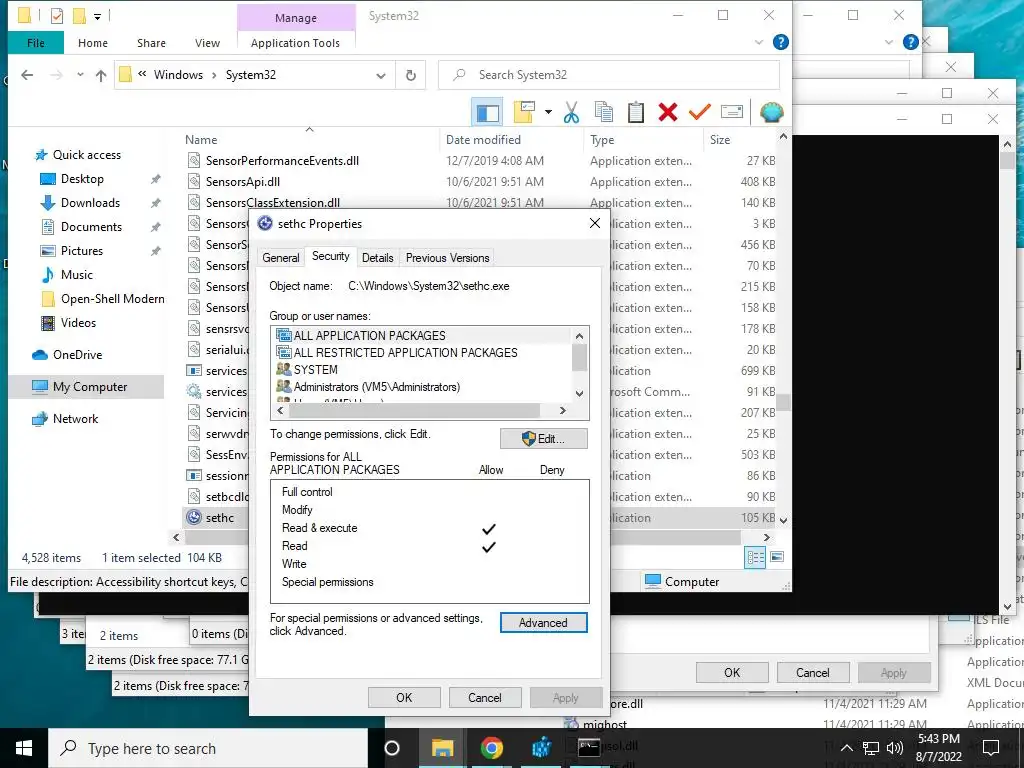Open the Share ribbon tab
Viewport: 1024px width, 768px height.
pos(151,43)
